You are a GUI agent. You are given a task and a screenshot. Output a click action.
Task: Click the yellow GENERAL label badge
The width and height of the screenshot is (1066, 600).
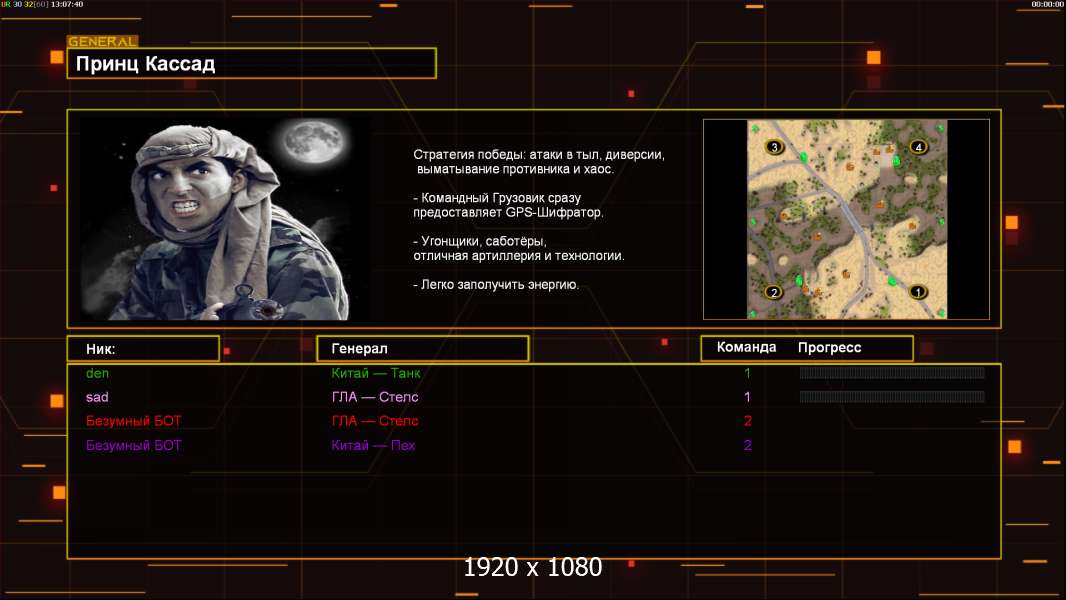[102, 42]
